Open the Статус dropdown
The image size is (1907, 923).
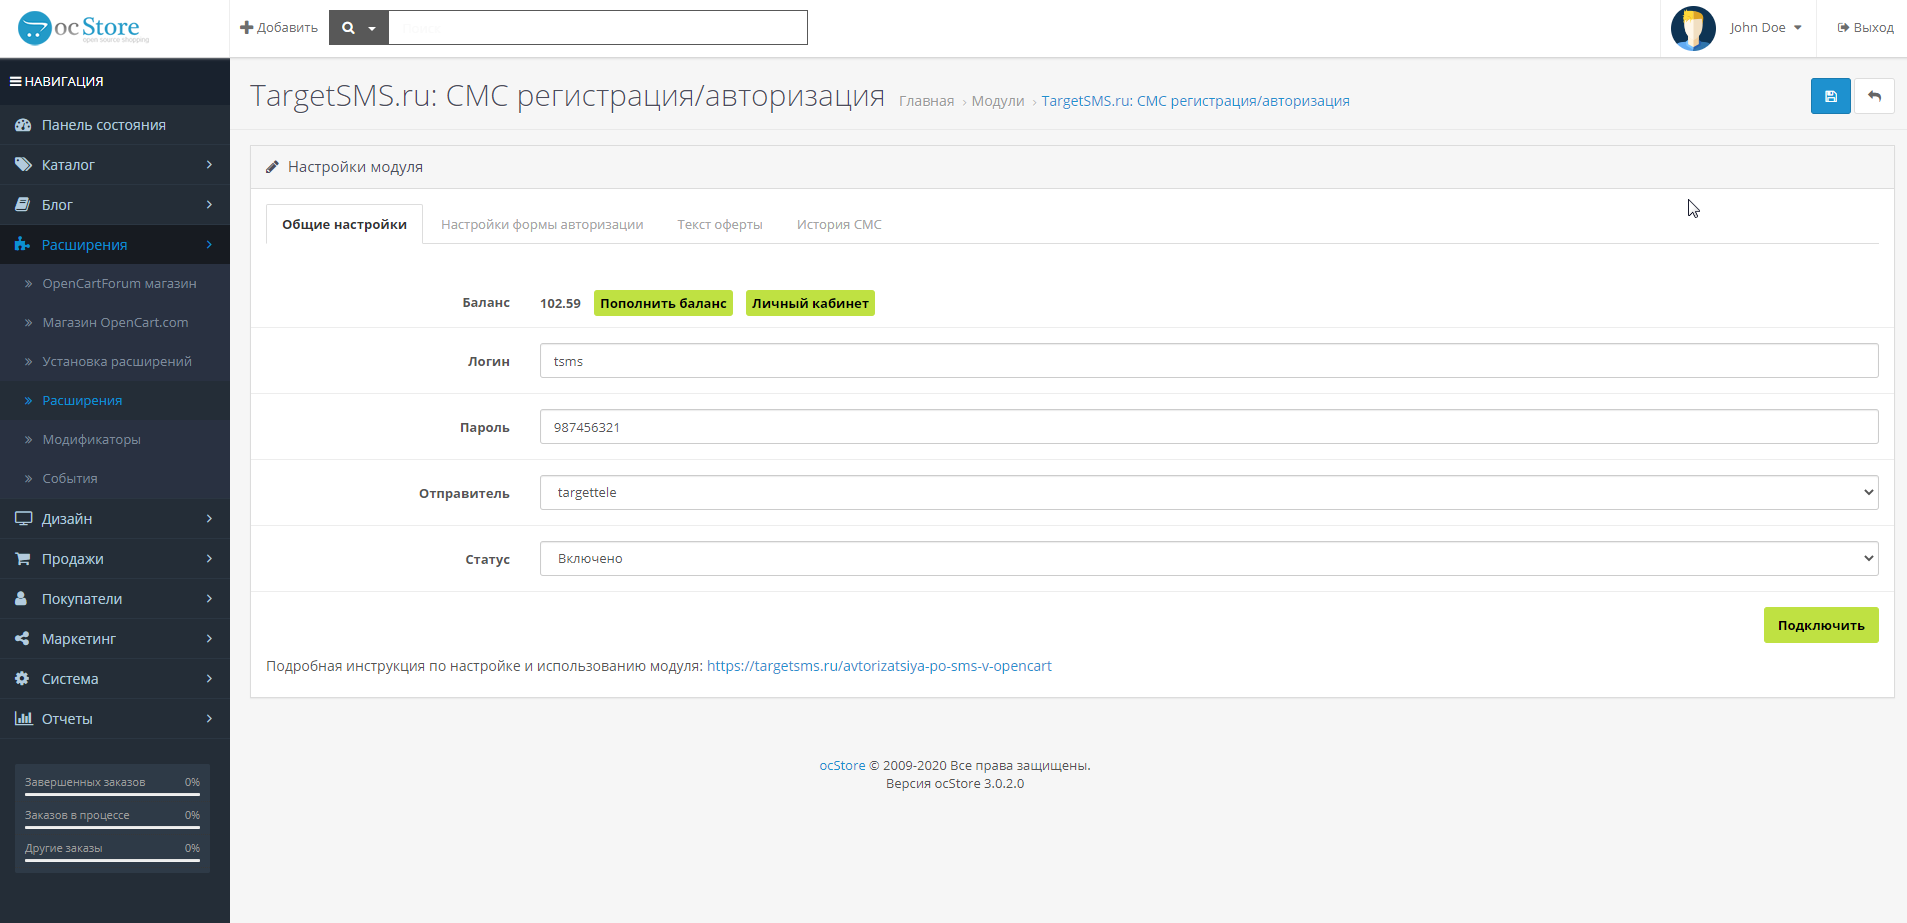pos(1209,559)
